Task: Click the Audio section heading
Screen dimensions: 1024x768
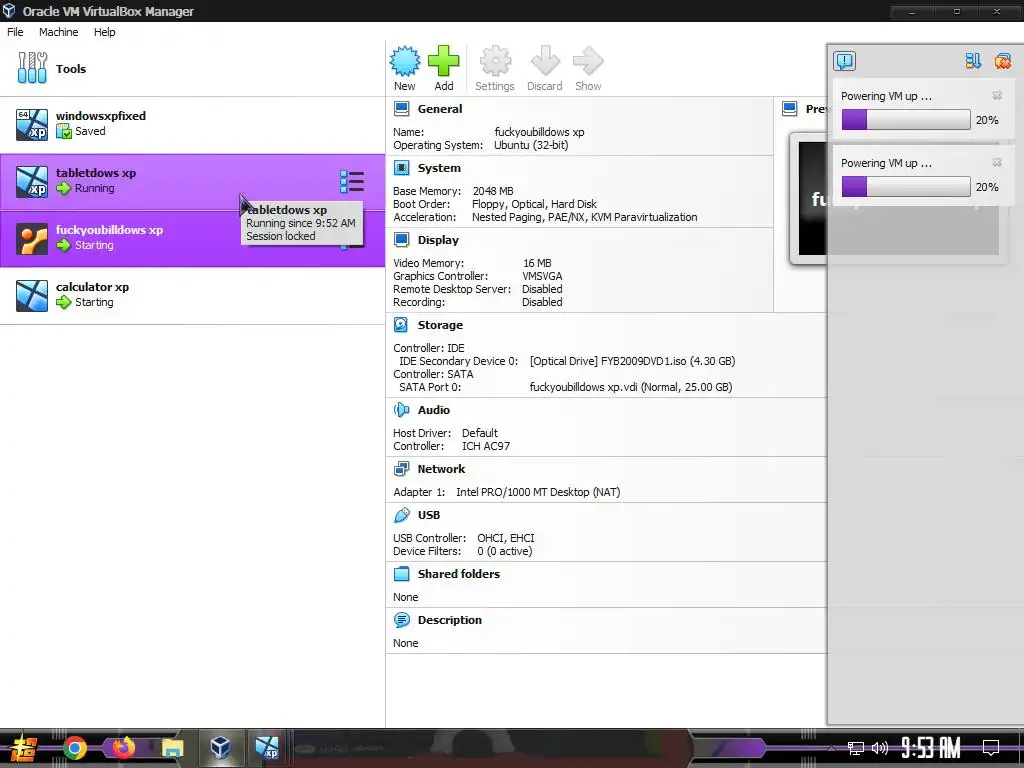Action: pyautogui.click(x=434, y=409)
